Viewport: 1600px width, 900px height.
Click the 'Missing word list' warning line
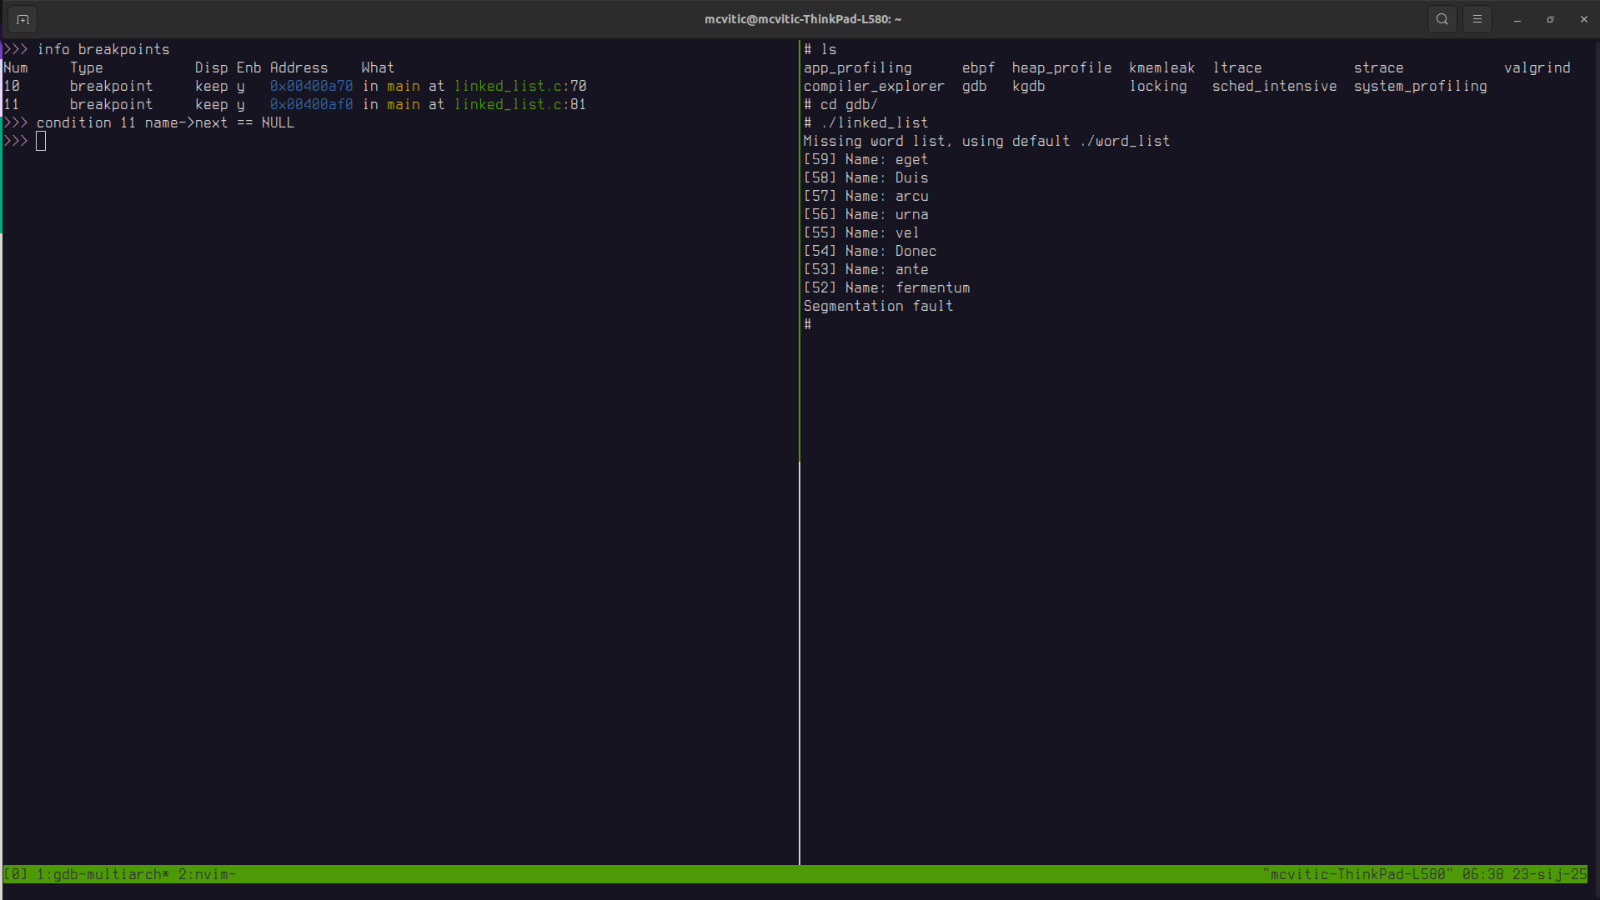point(987,141)
